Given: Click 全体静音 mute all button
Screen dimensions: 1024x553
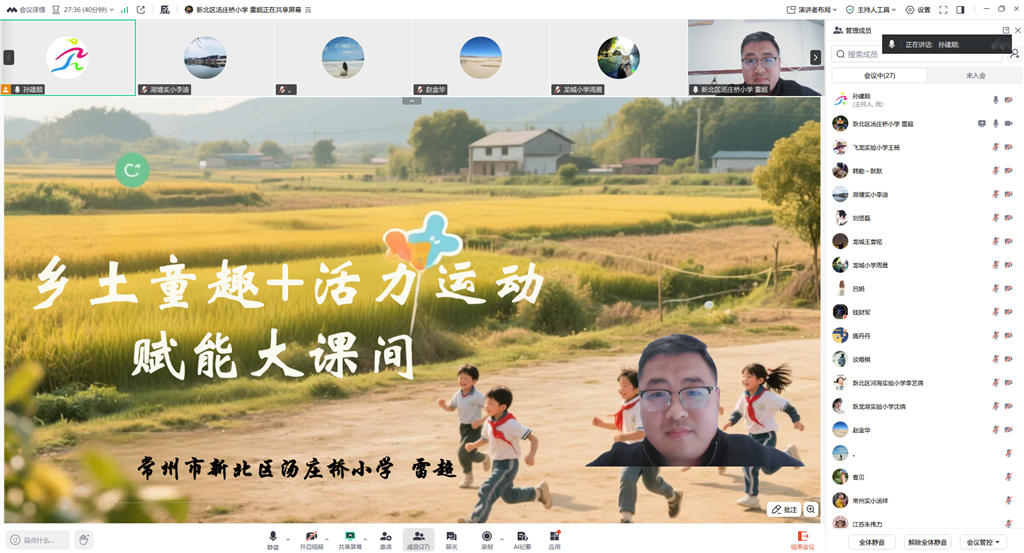Looking at the screenshot, I should (x=871, y=542).
